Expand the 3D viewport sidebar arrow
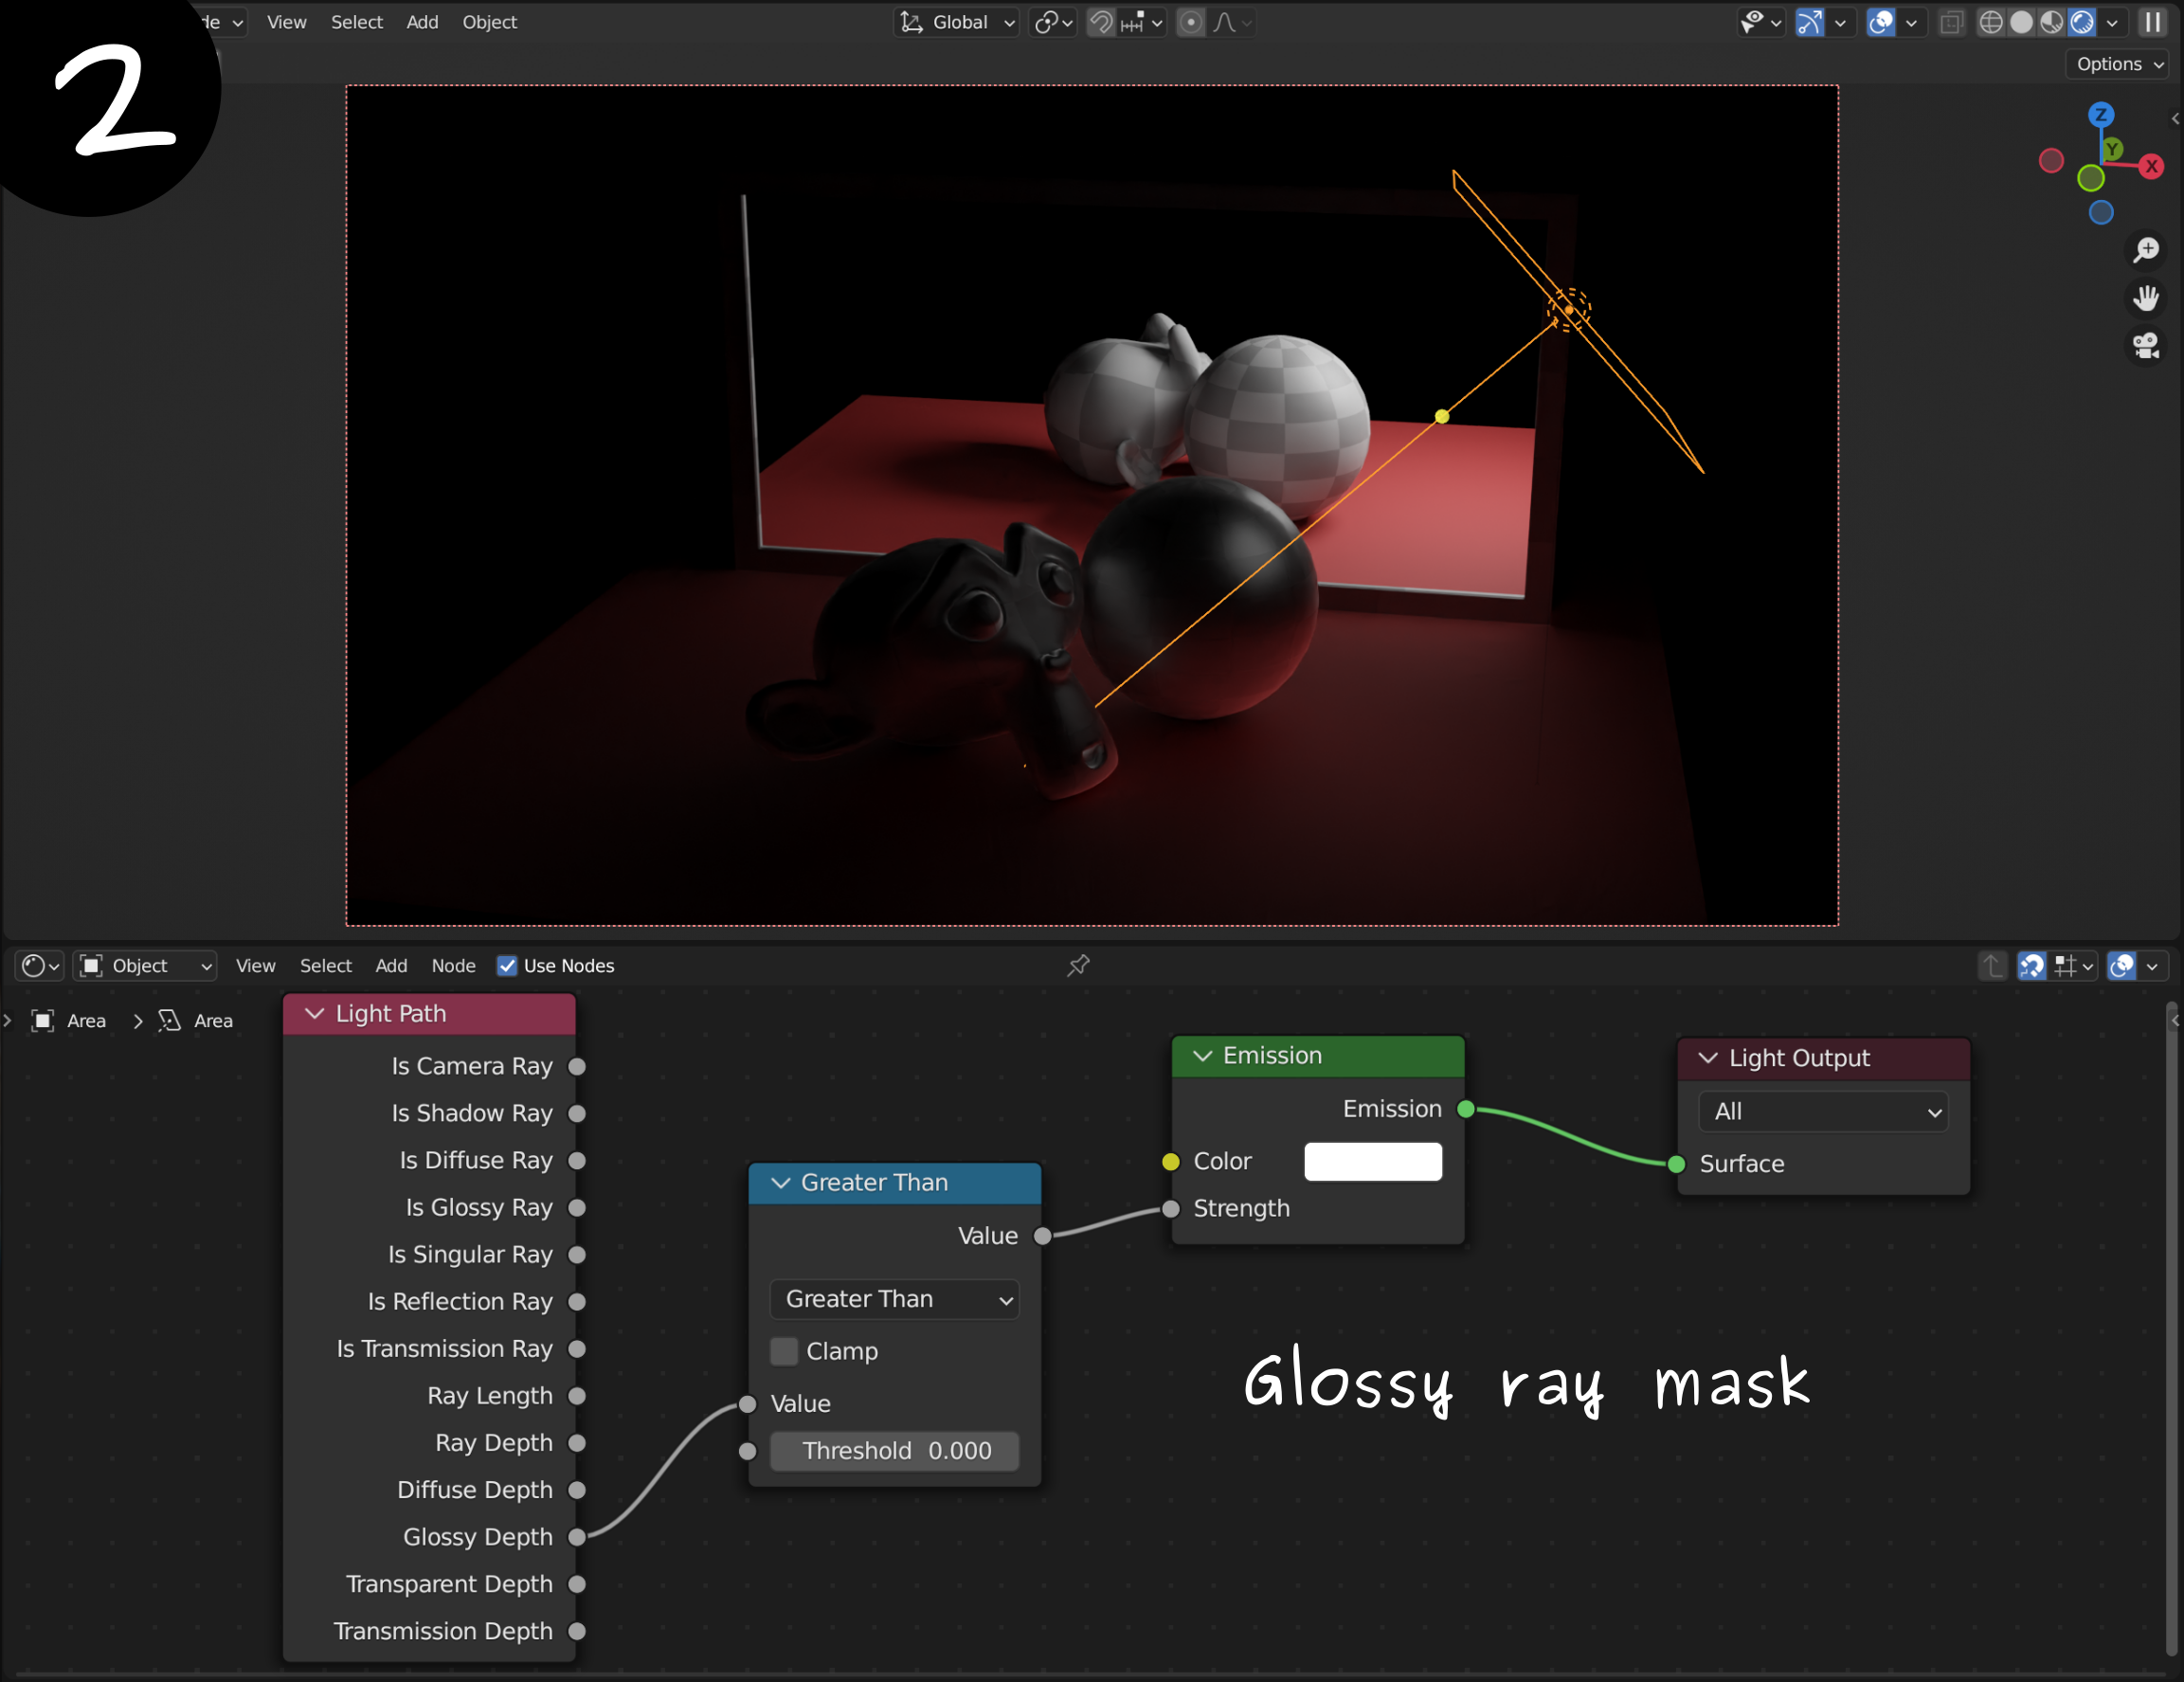Viewport: 2184px width, 1682px height. pyautogui.click(x=2175, y=118)
